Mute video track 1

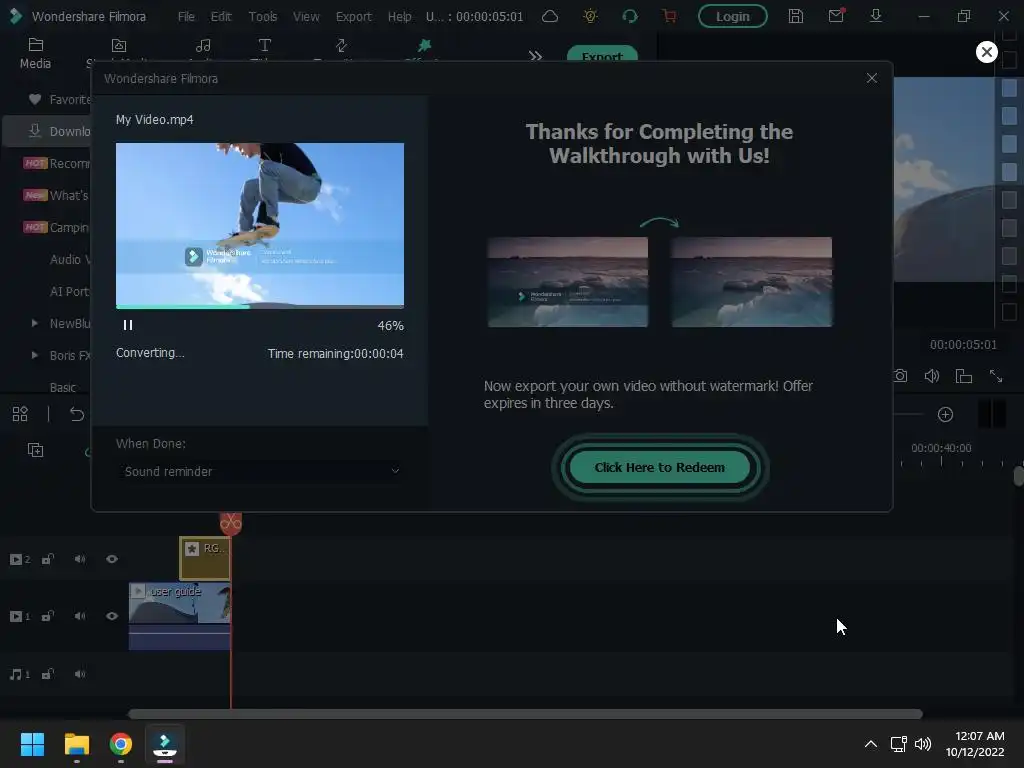(80, 616)
